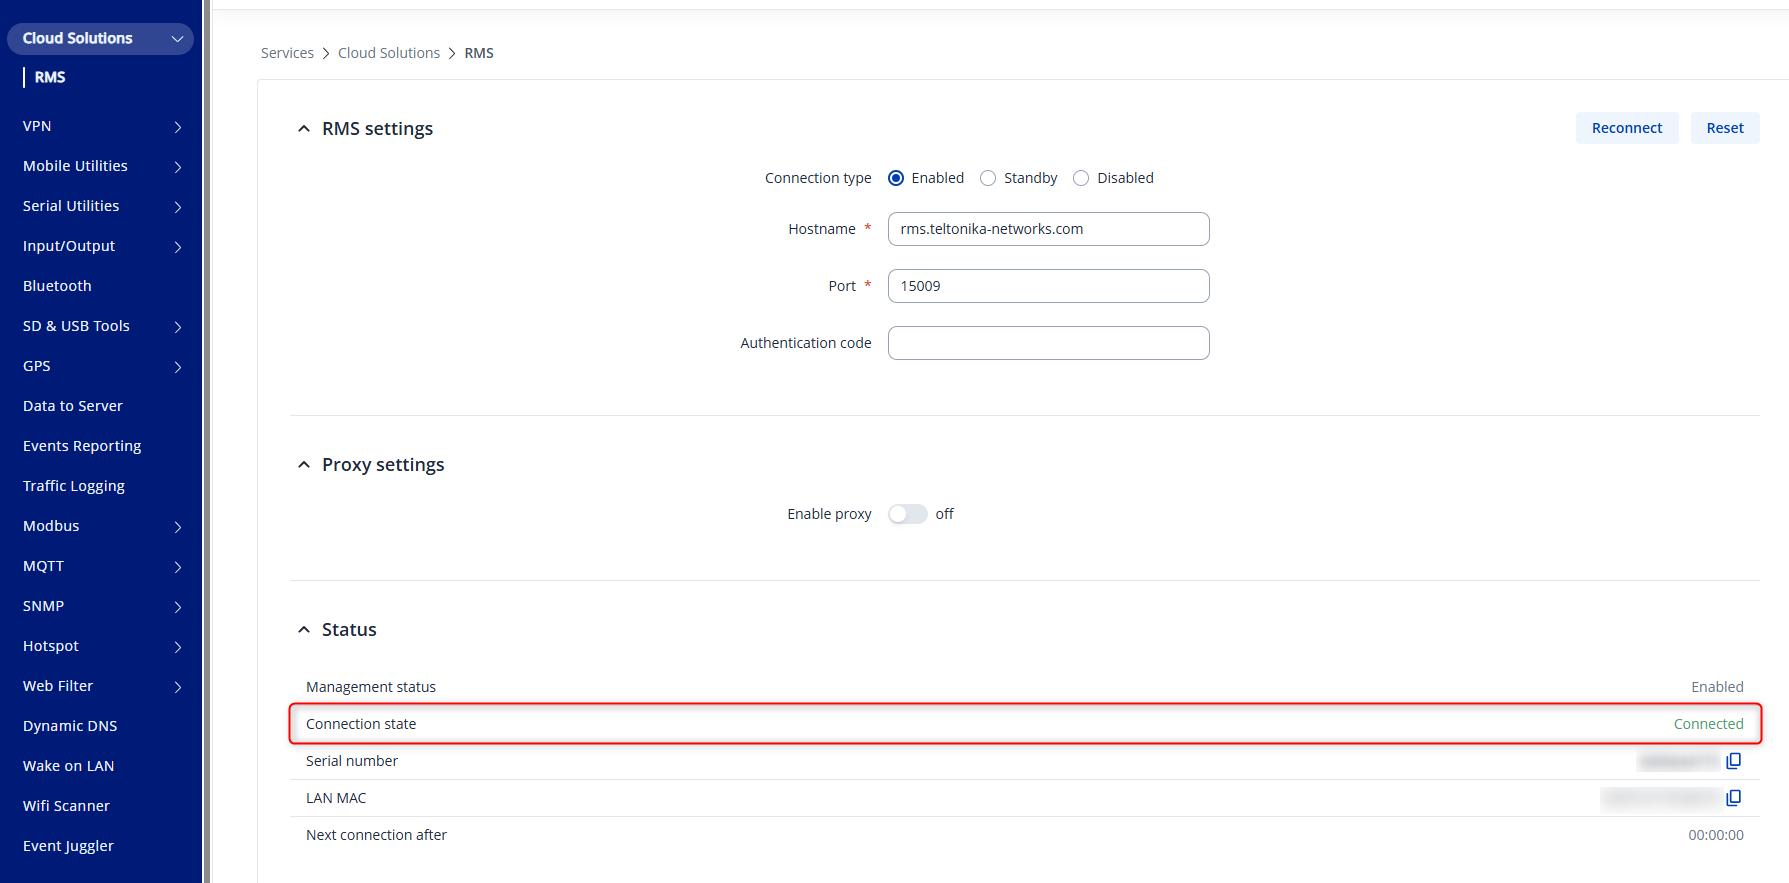
Task: Expand the GPS submenu chevron
Action: 178,367
